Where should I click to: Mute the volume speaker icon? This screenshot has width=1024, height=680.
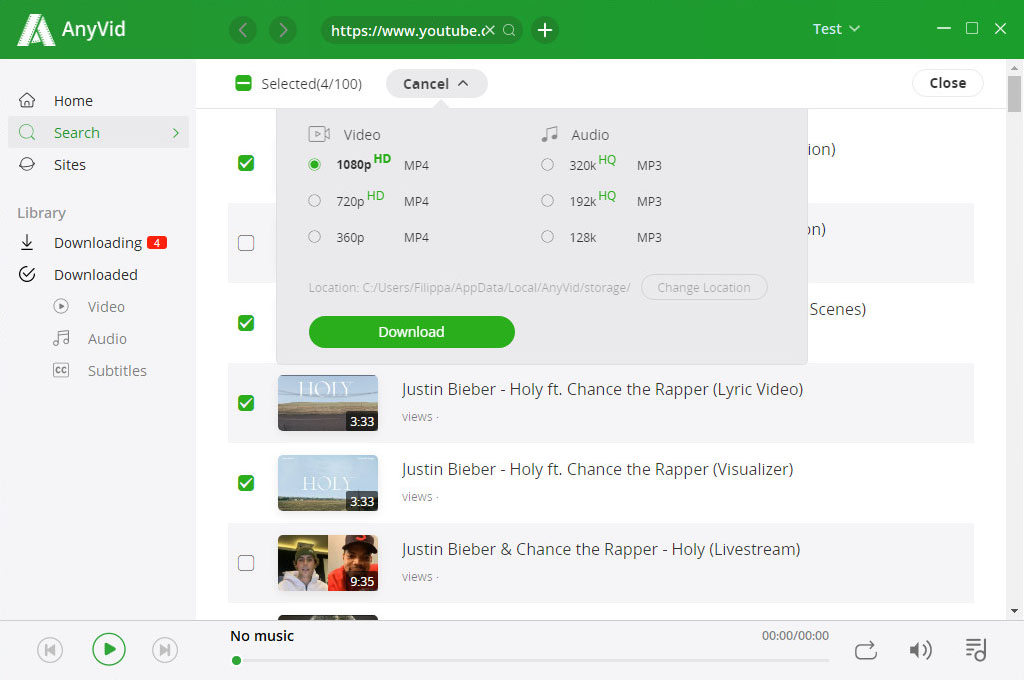pos(920,650)
